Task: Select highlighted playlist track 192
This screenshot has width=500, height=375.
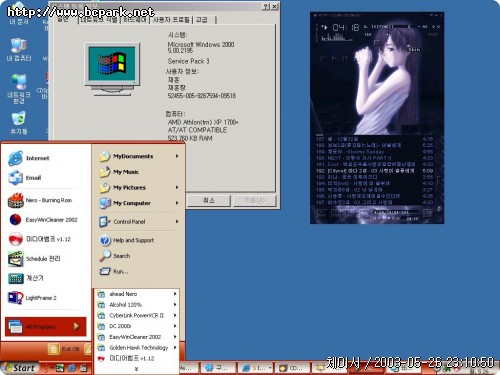Action: click(x=375, y=171)
